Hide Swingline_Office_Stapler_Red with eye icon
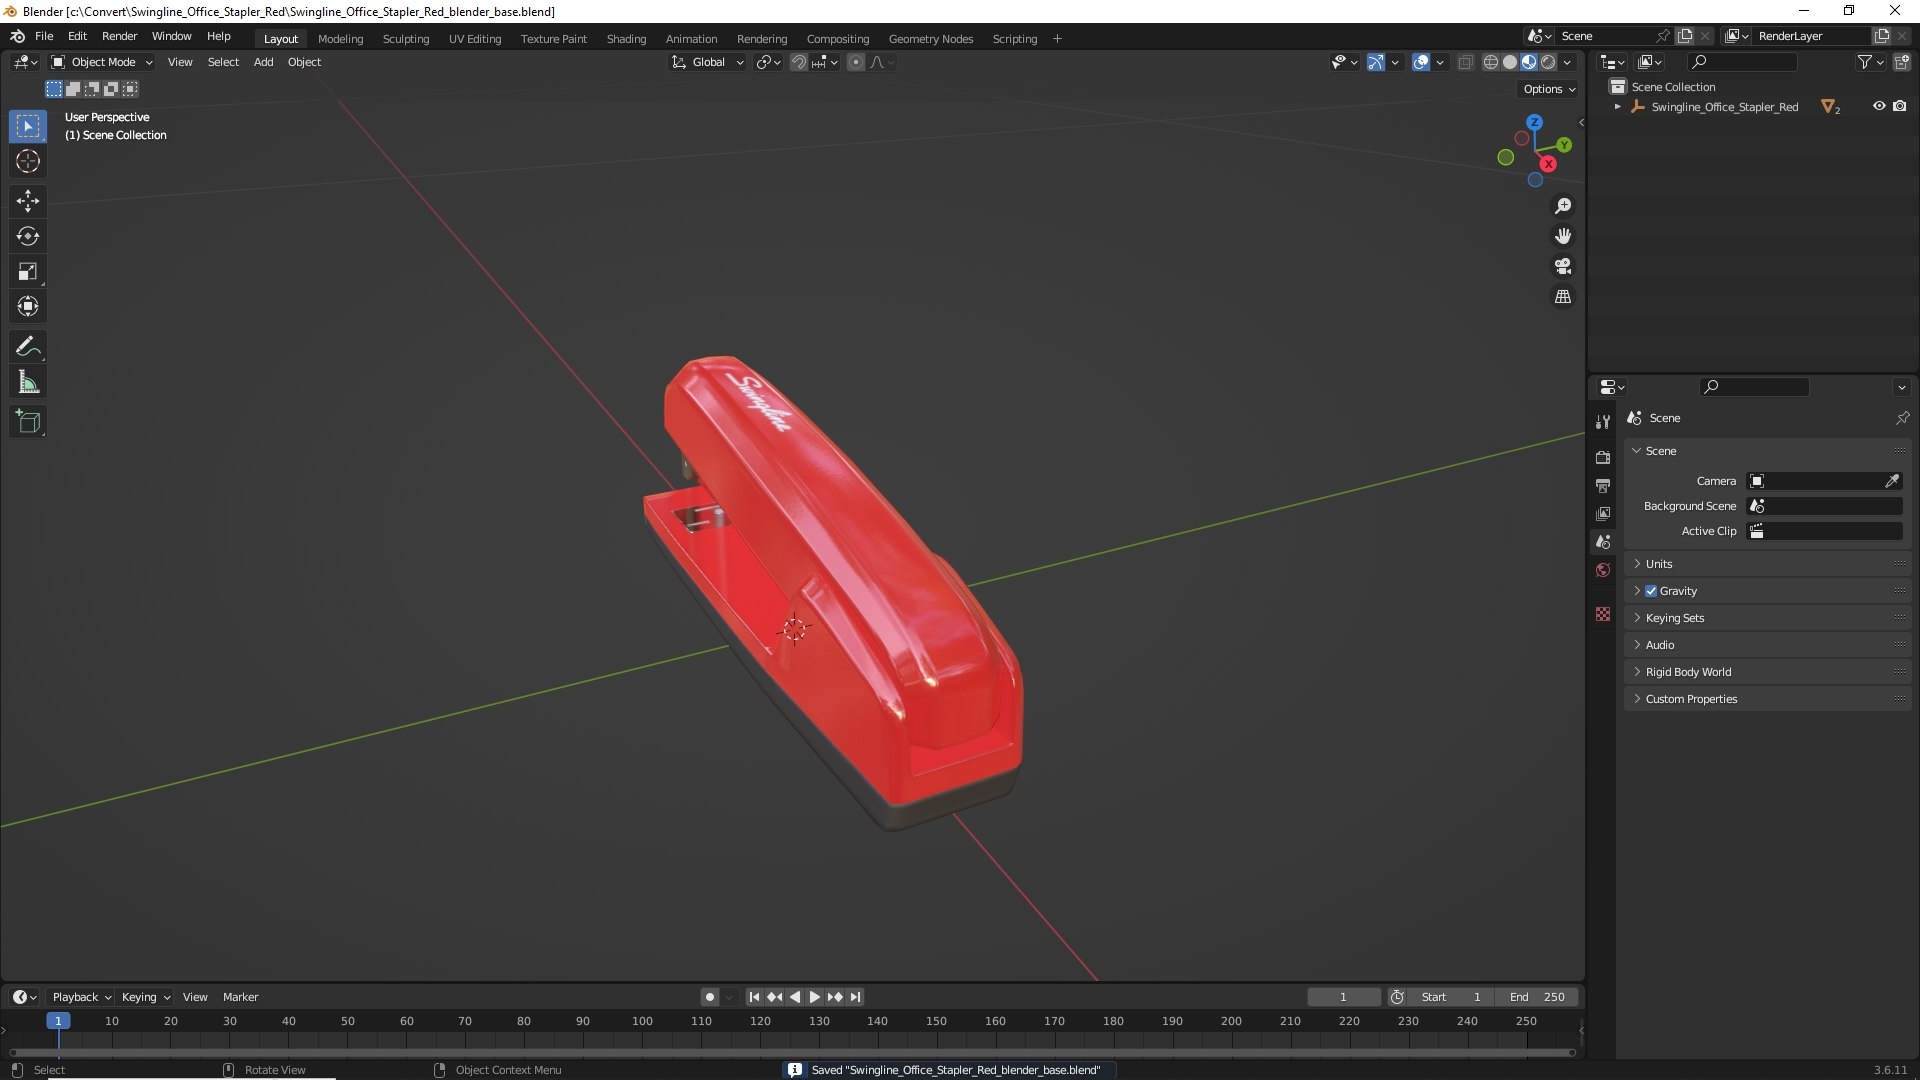 point(1879,106)
